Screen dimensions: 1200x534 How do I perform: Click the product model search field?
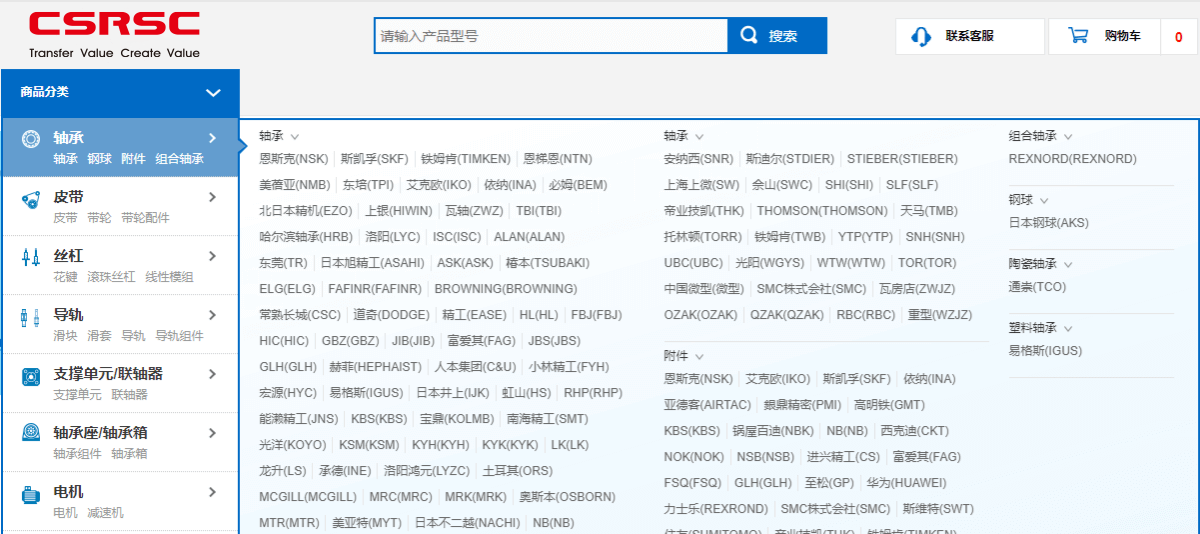point(551,36)
